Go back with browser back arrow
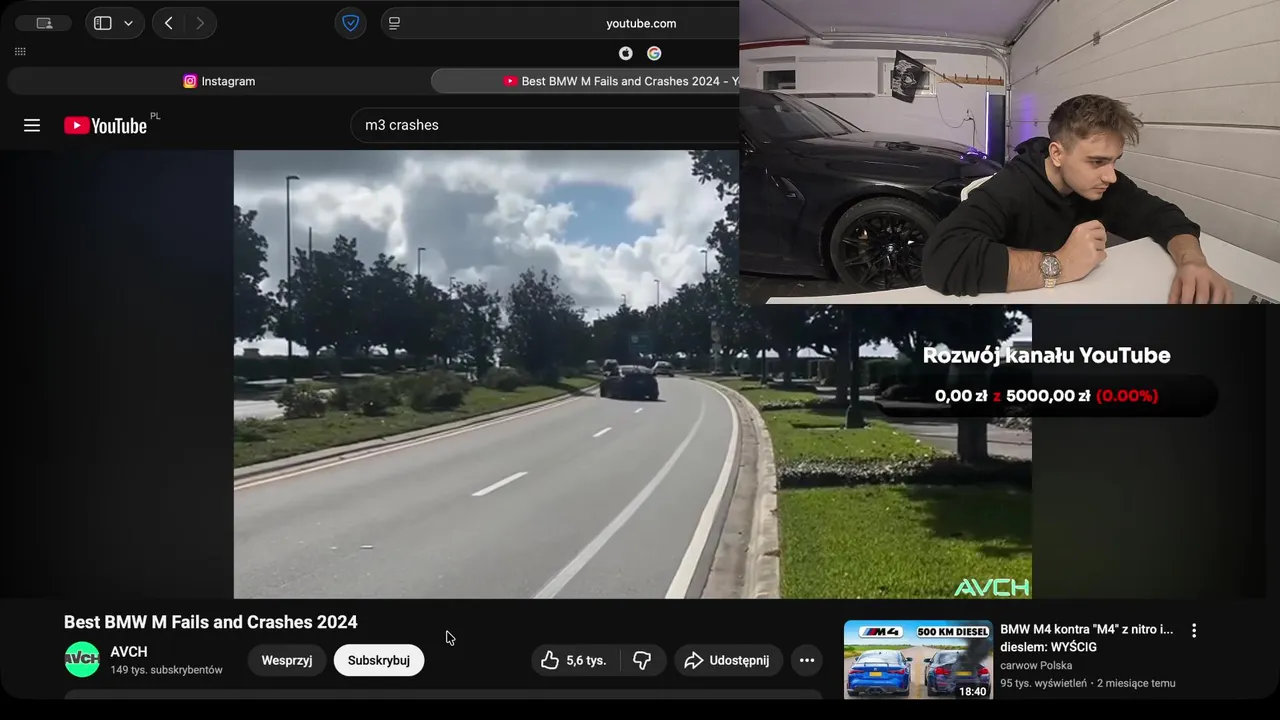Screen dimensions: 1280x720 coord(168,23)
